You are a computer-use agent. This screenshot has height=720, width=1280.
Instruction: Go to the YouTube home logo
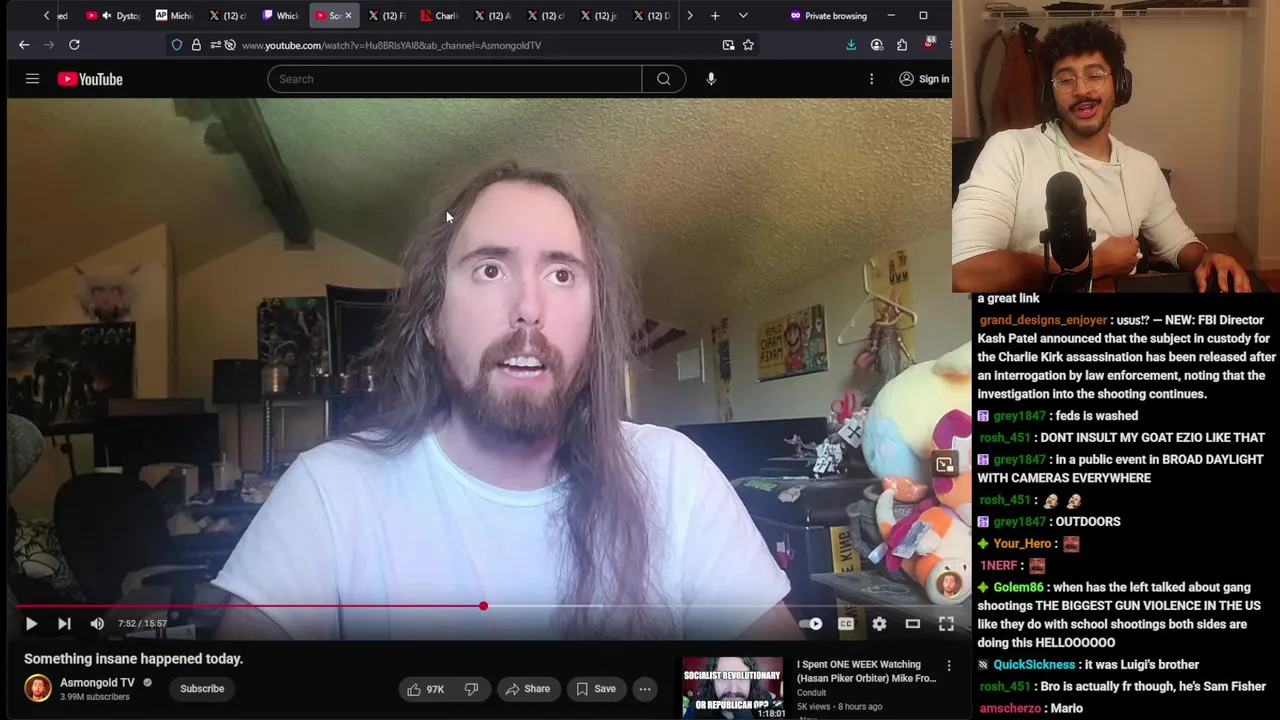coord(90,79)
